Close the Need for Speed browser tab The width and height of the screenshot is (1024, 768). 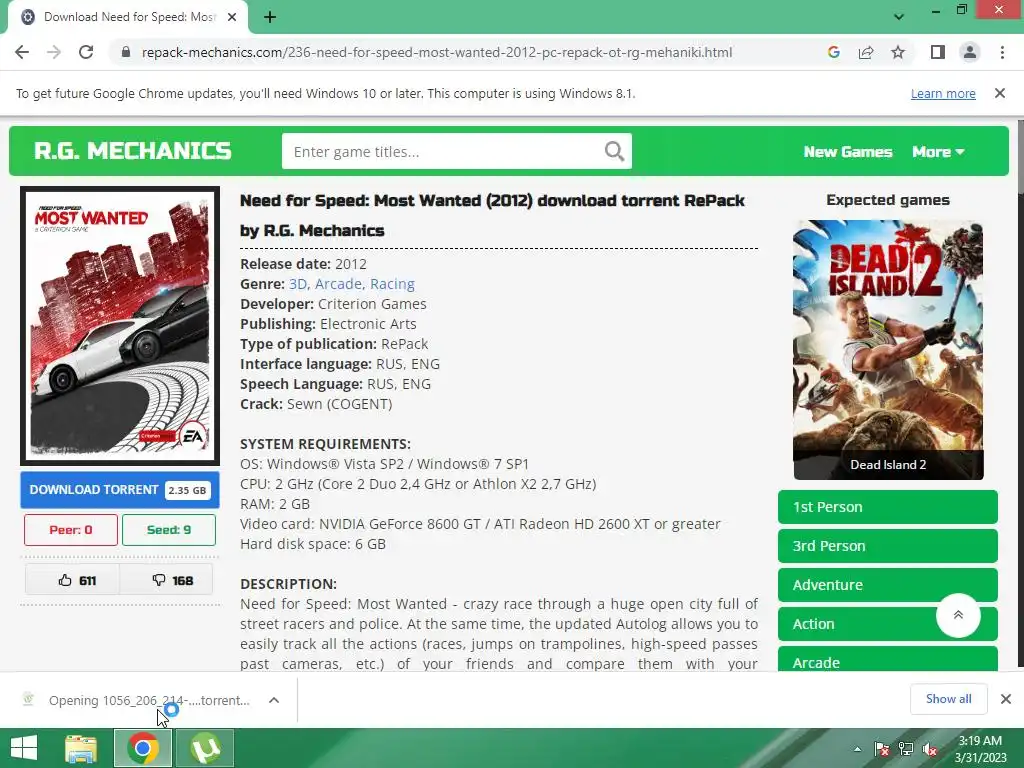pos(232,17)
